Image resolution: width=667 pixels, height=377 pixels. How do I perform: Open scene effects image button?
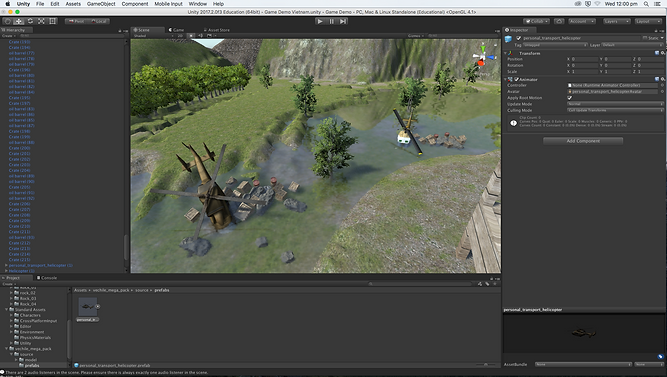tap(209, 36)
